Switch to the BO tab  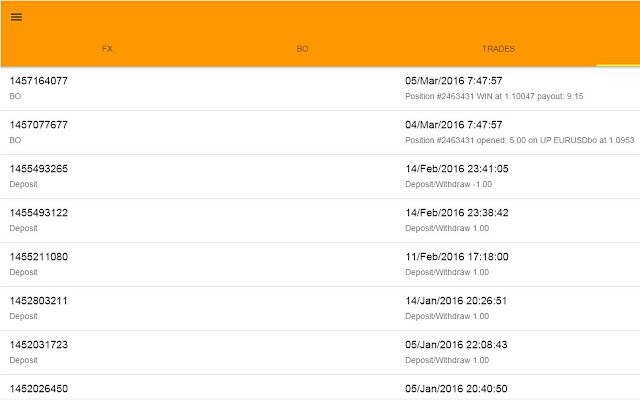[302, 49]
